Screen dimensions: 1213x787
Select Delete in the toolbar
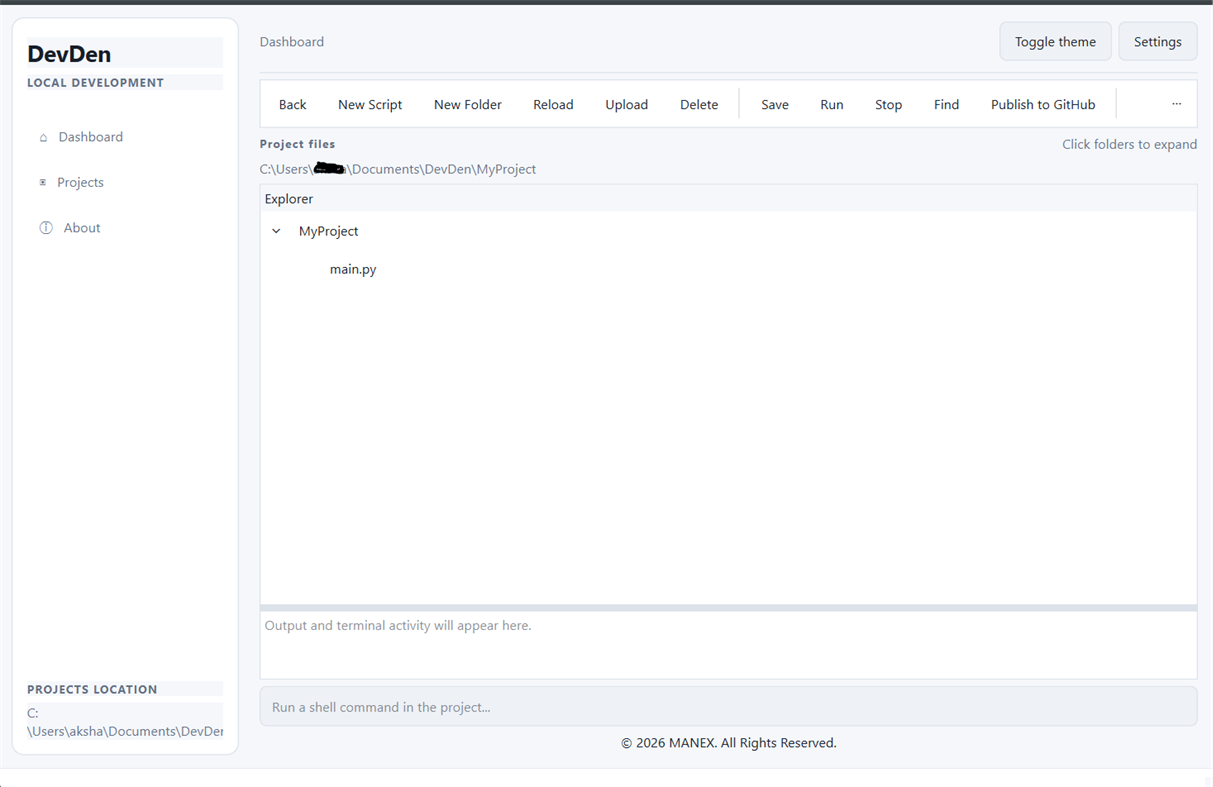tap(699, 104)
